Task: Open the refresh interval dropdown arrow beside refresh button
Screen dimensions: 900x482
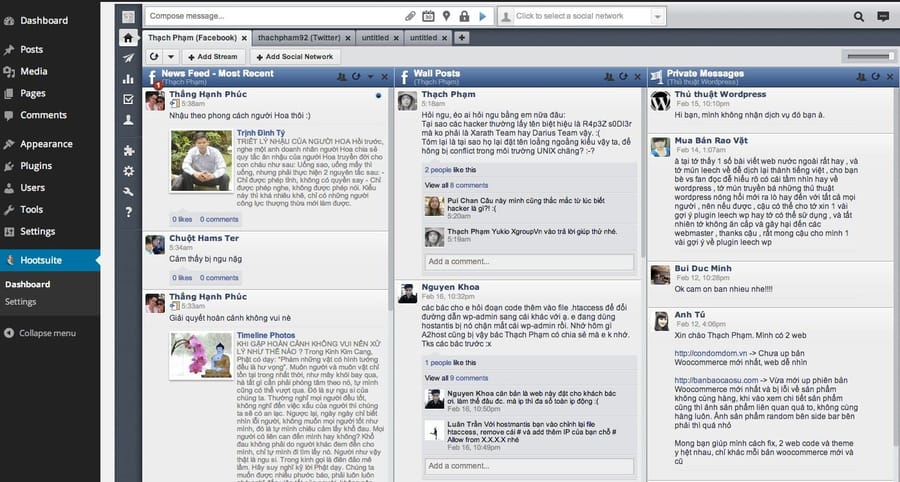Action: pyautogui.click(x=170, y=56)
